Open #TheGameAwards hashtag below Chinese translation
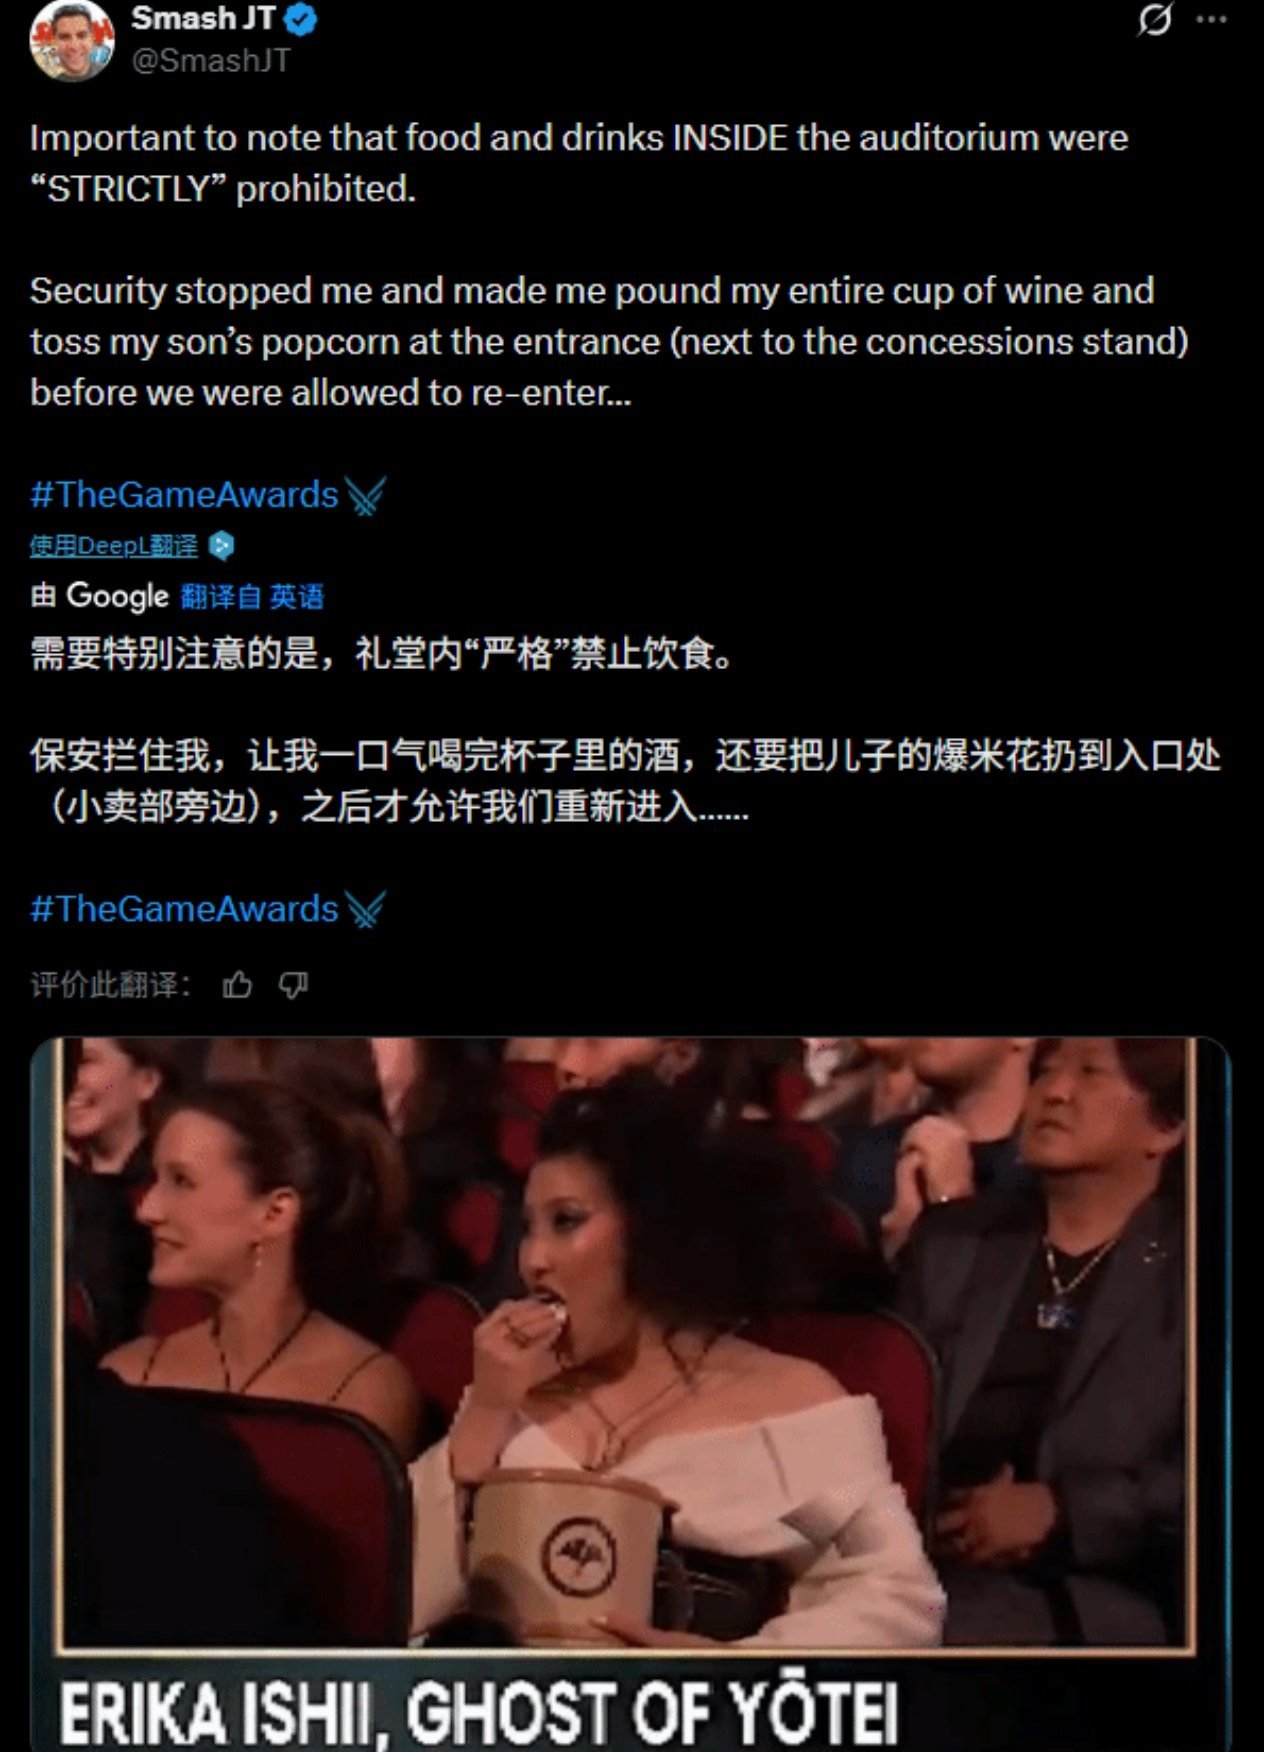 click(185, 909)
